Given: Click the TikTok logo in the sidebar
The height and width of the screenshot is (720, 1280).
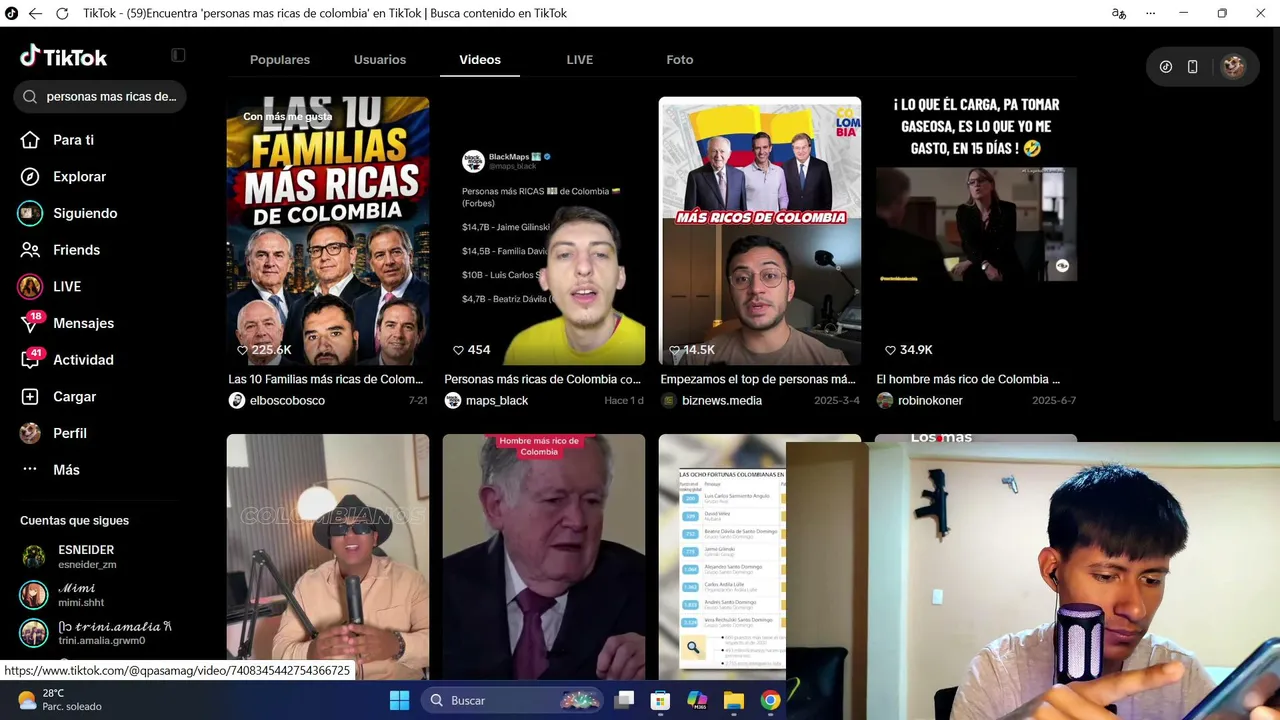Looking at the screenshot, I should [x=63, y=57].
